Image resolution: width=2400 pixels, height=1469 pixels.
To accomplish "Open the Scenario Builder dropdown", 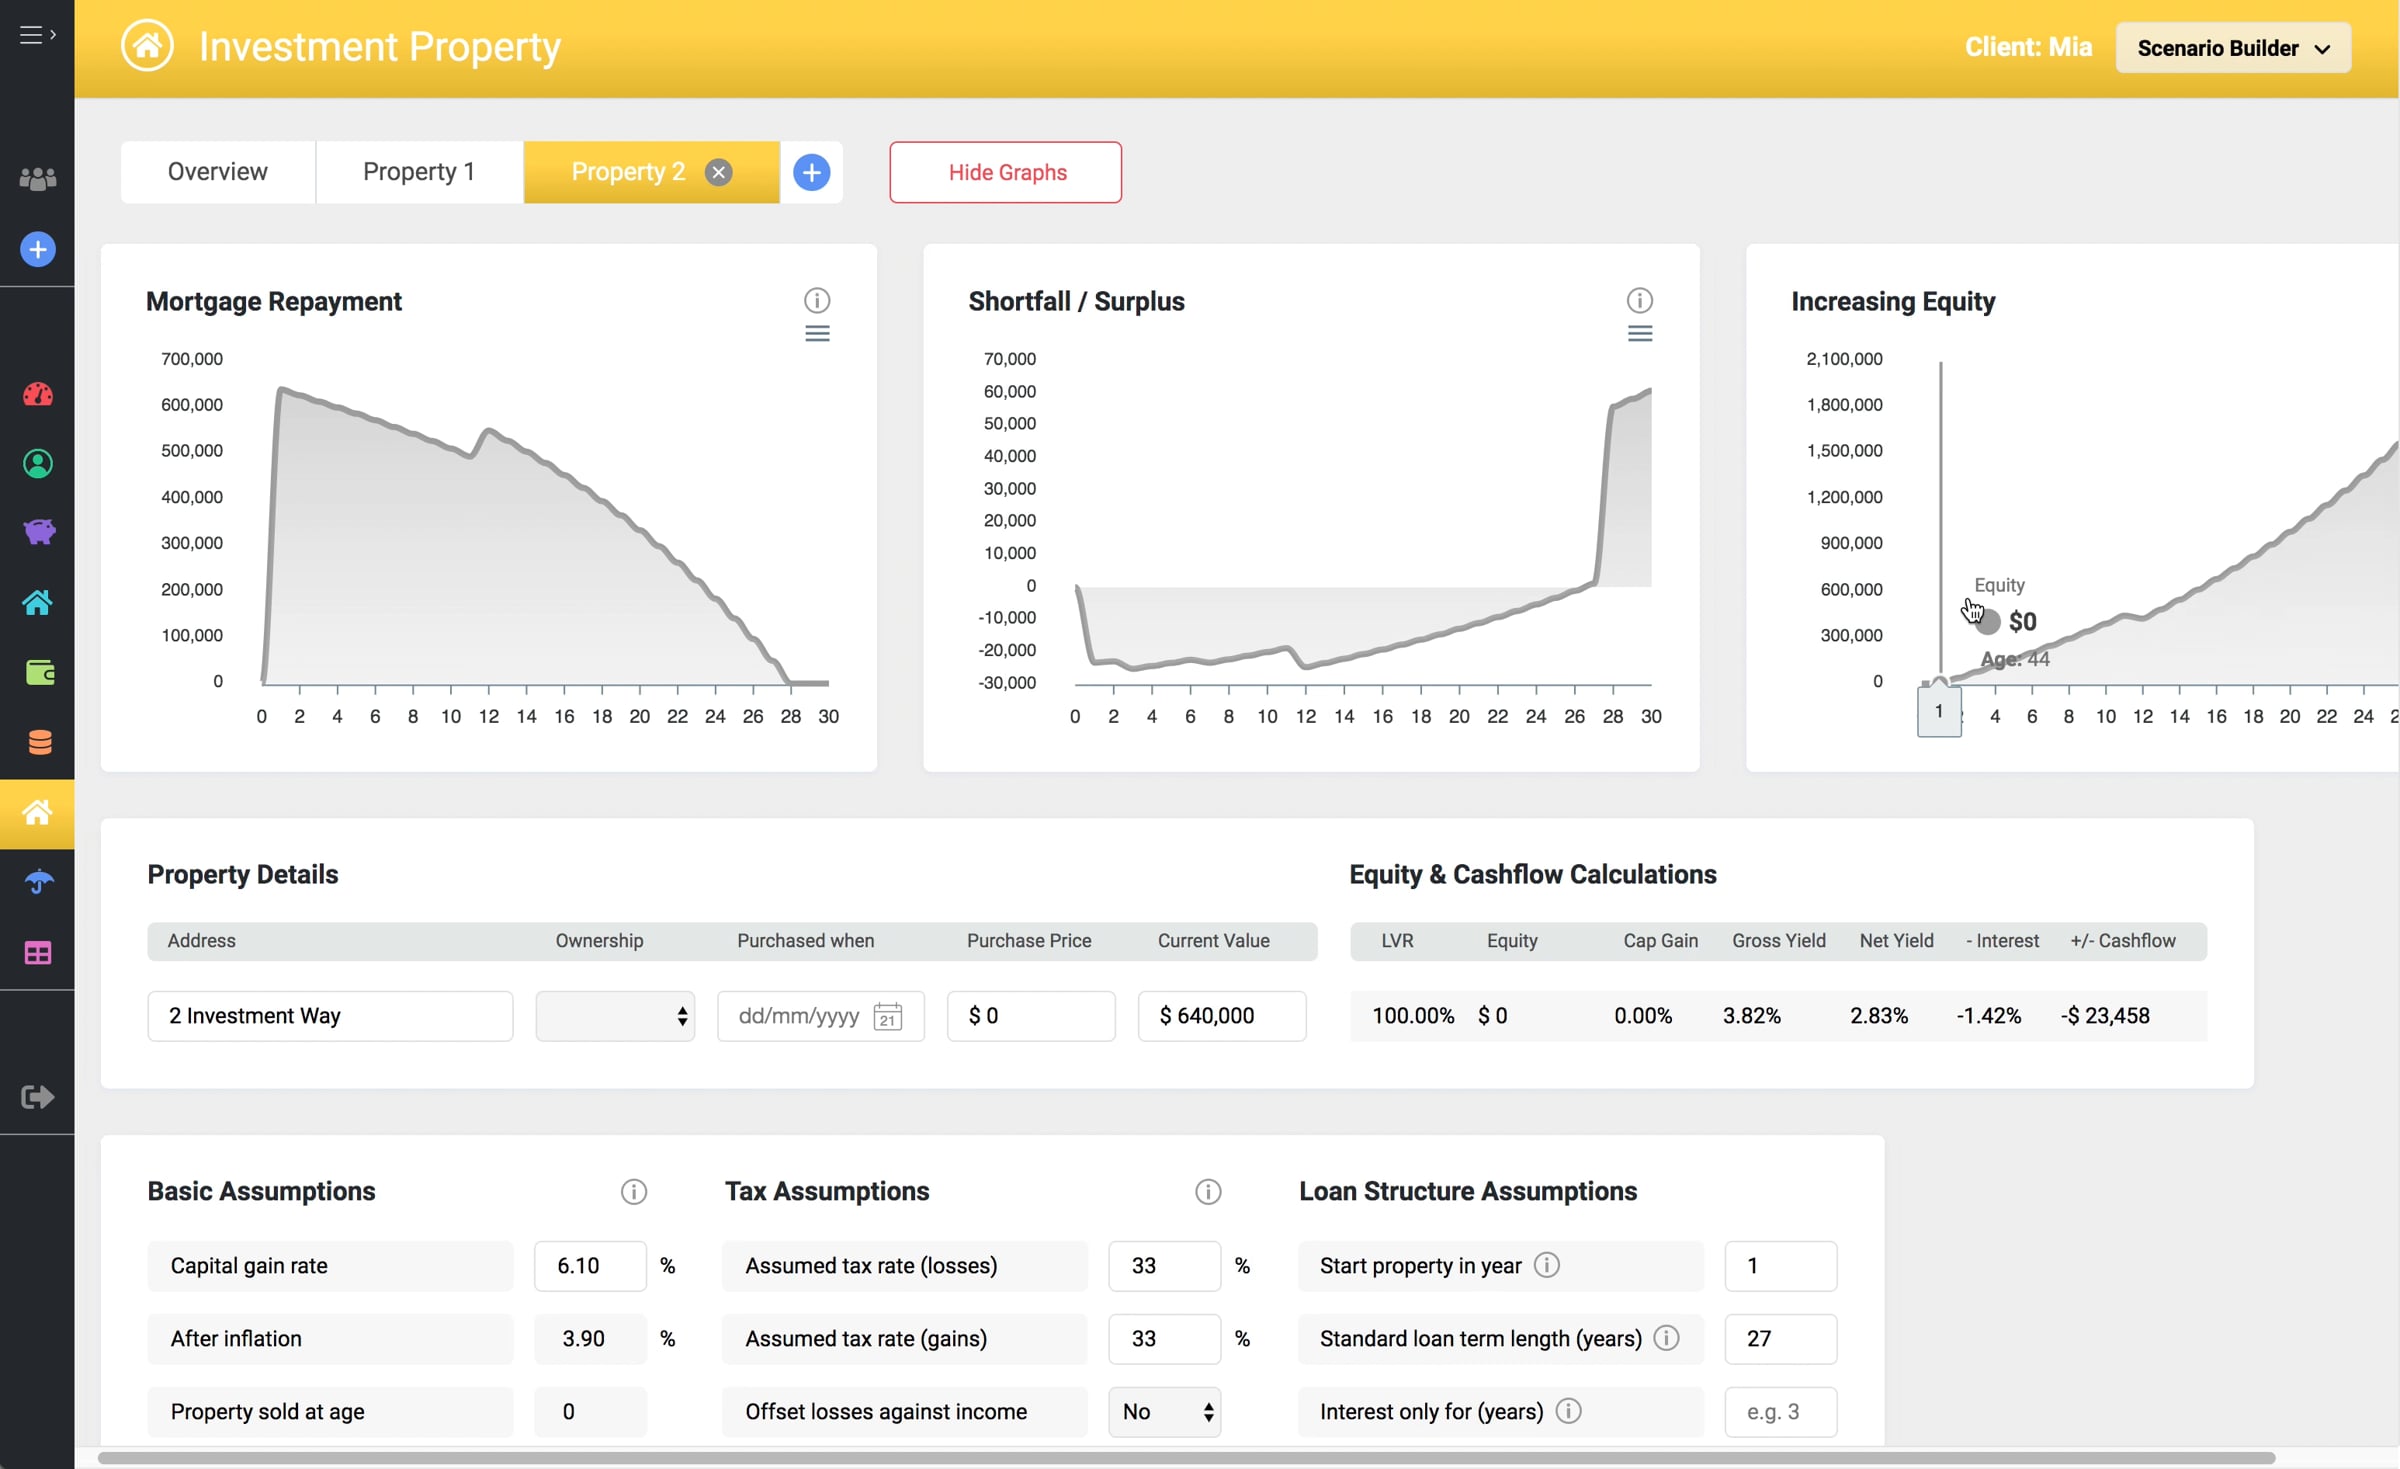I will pos(2233,48).
